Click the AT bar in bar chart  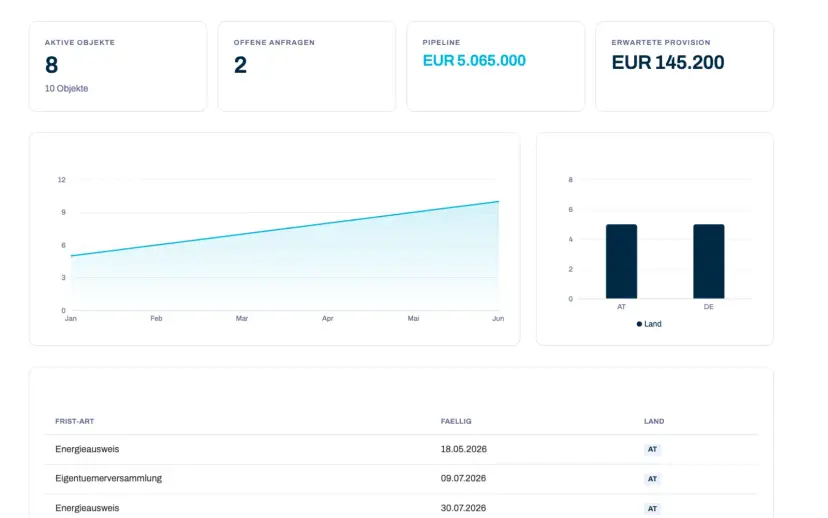622,261
